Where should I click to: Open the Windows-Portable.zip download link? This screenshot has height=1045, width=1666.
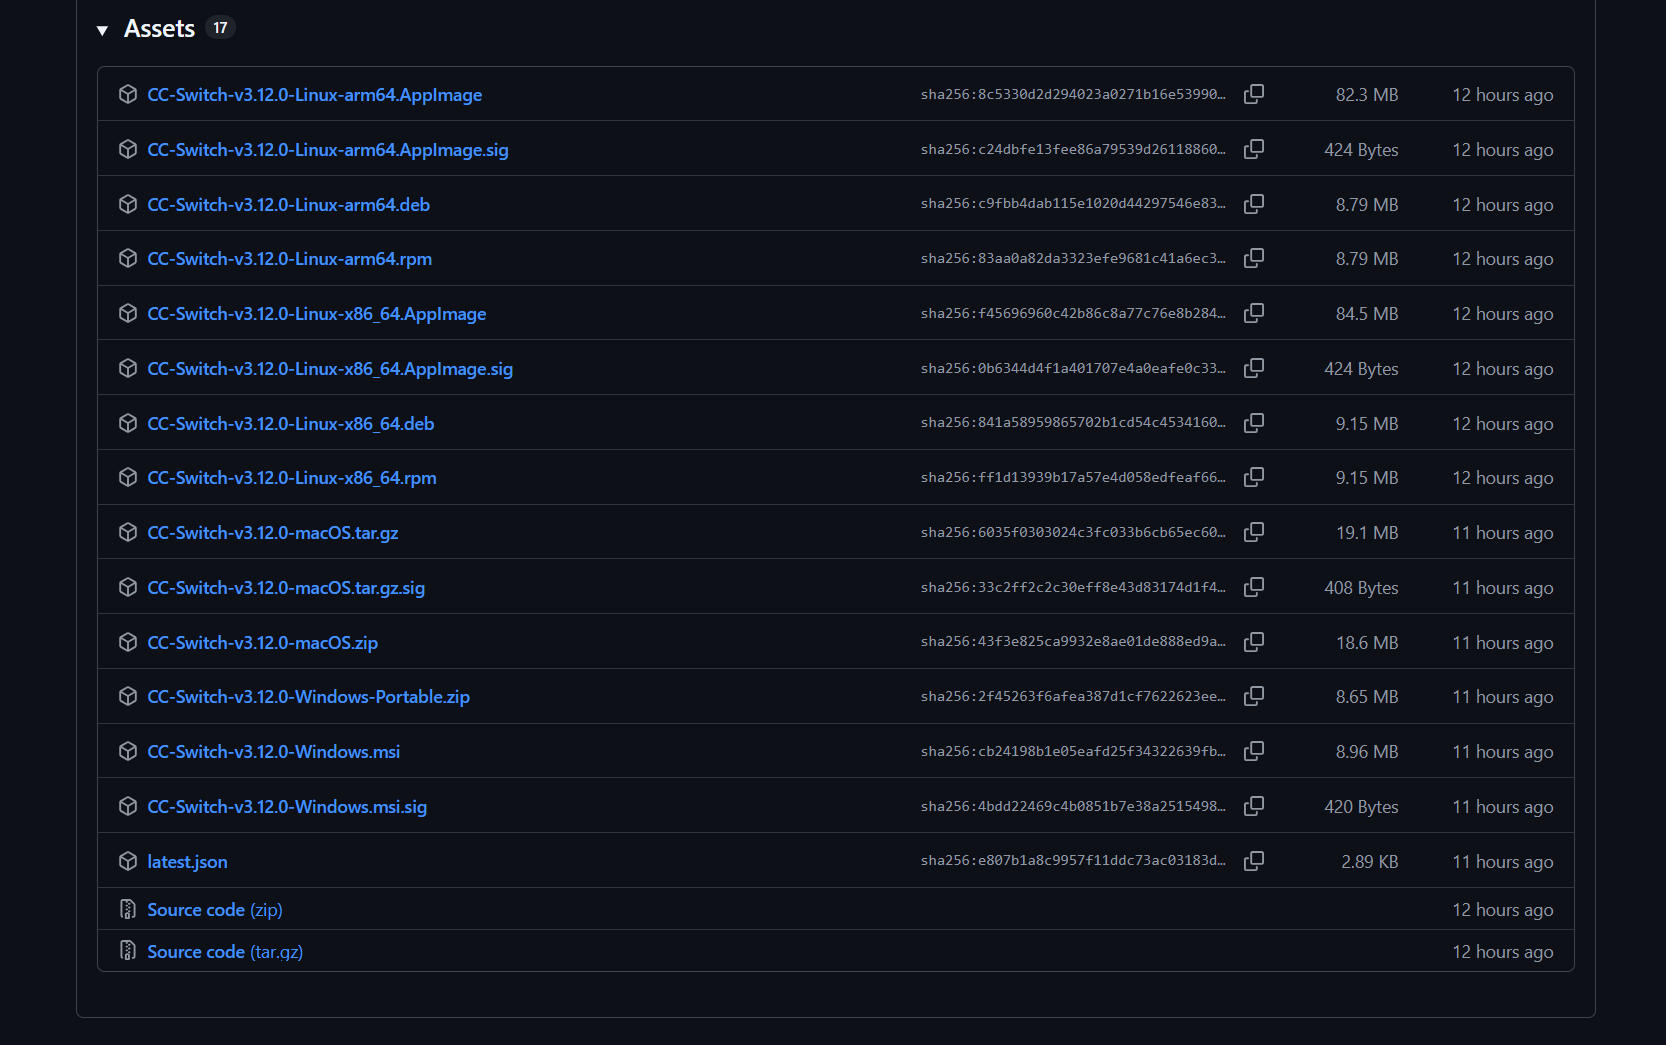[x=308, y=697]
